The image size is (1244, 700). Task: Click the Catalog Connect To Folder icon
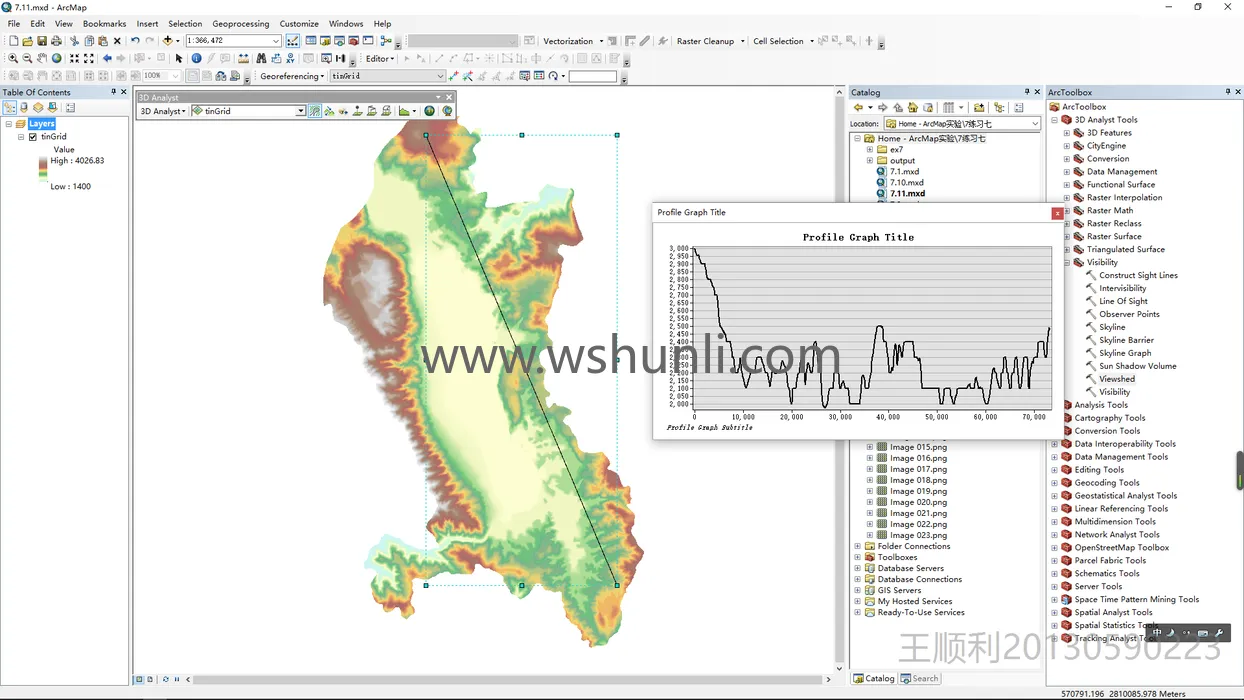click(x=979, y=107)
